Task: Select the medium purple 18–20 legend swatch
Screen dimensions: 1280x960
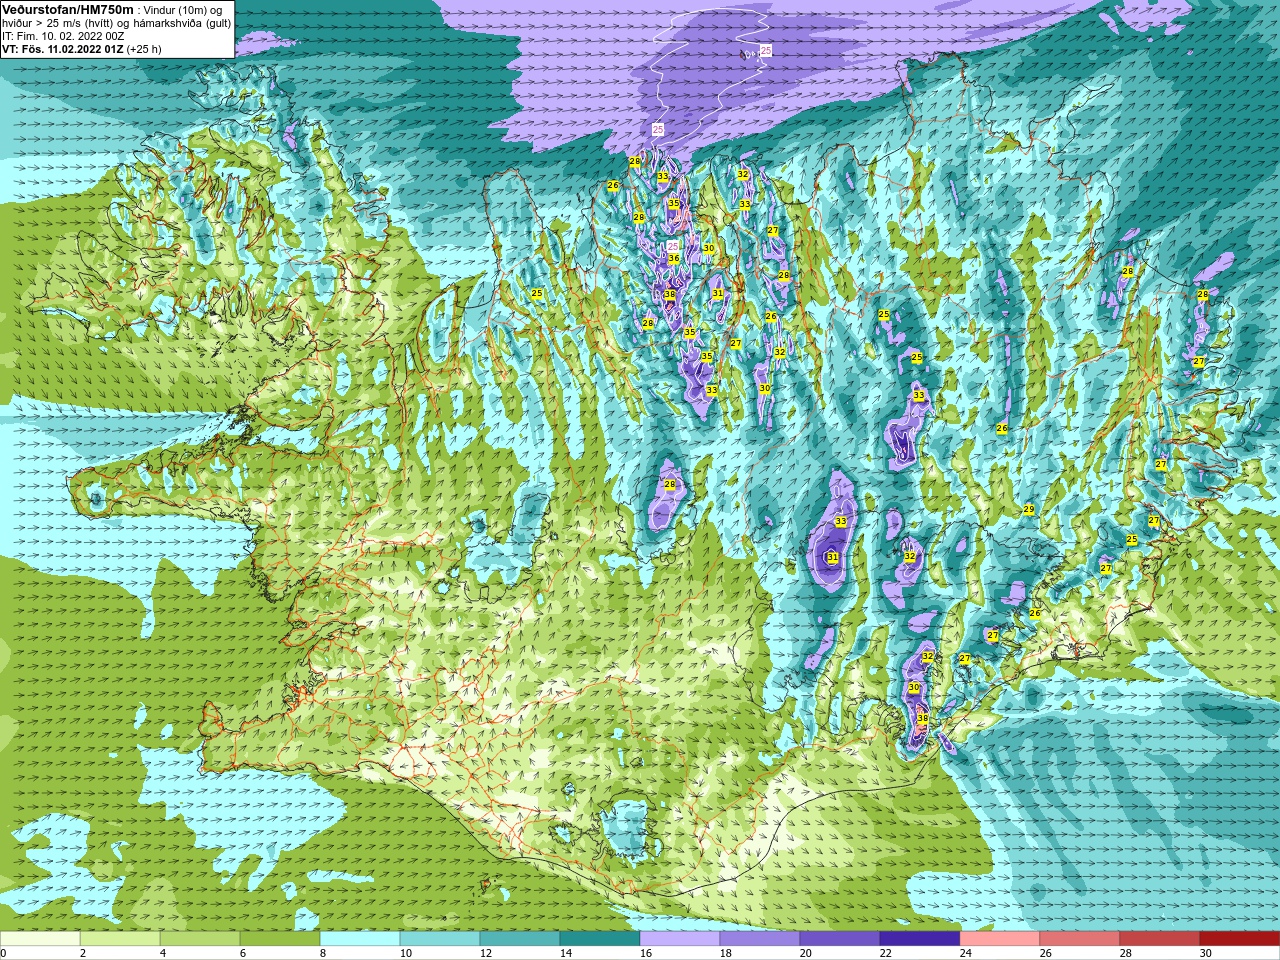Action: [760, 939]
